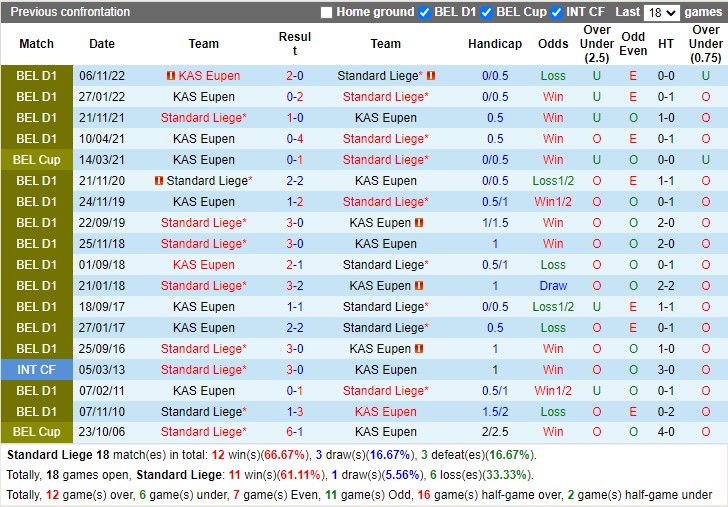The width and height of the screenshot is (728, 507).
Task: Click the Result column header
Action: pyautogui.click(x=295, y=44)
